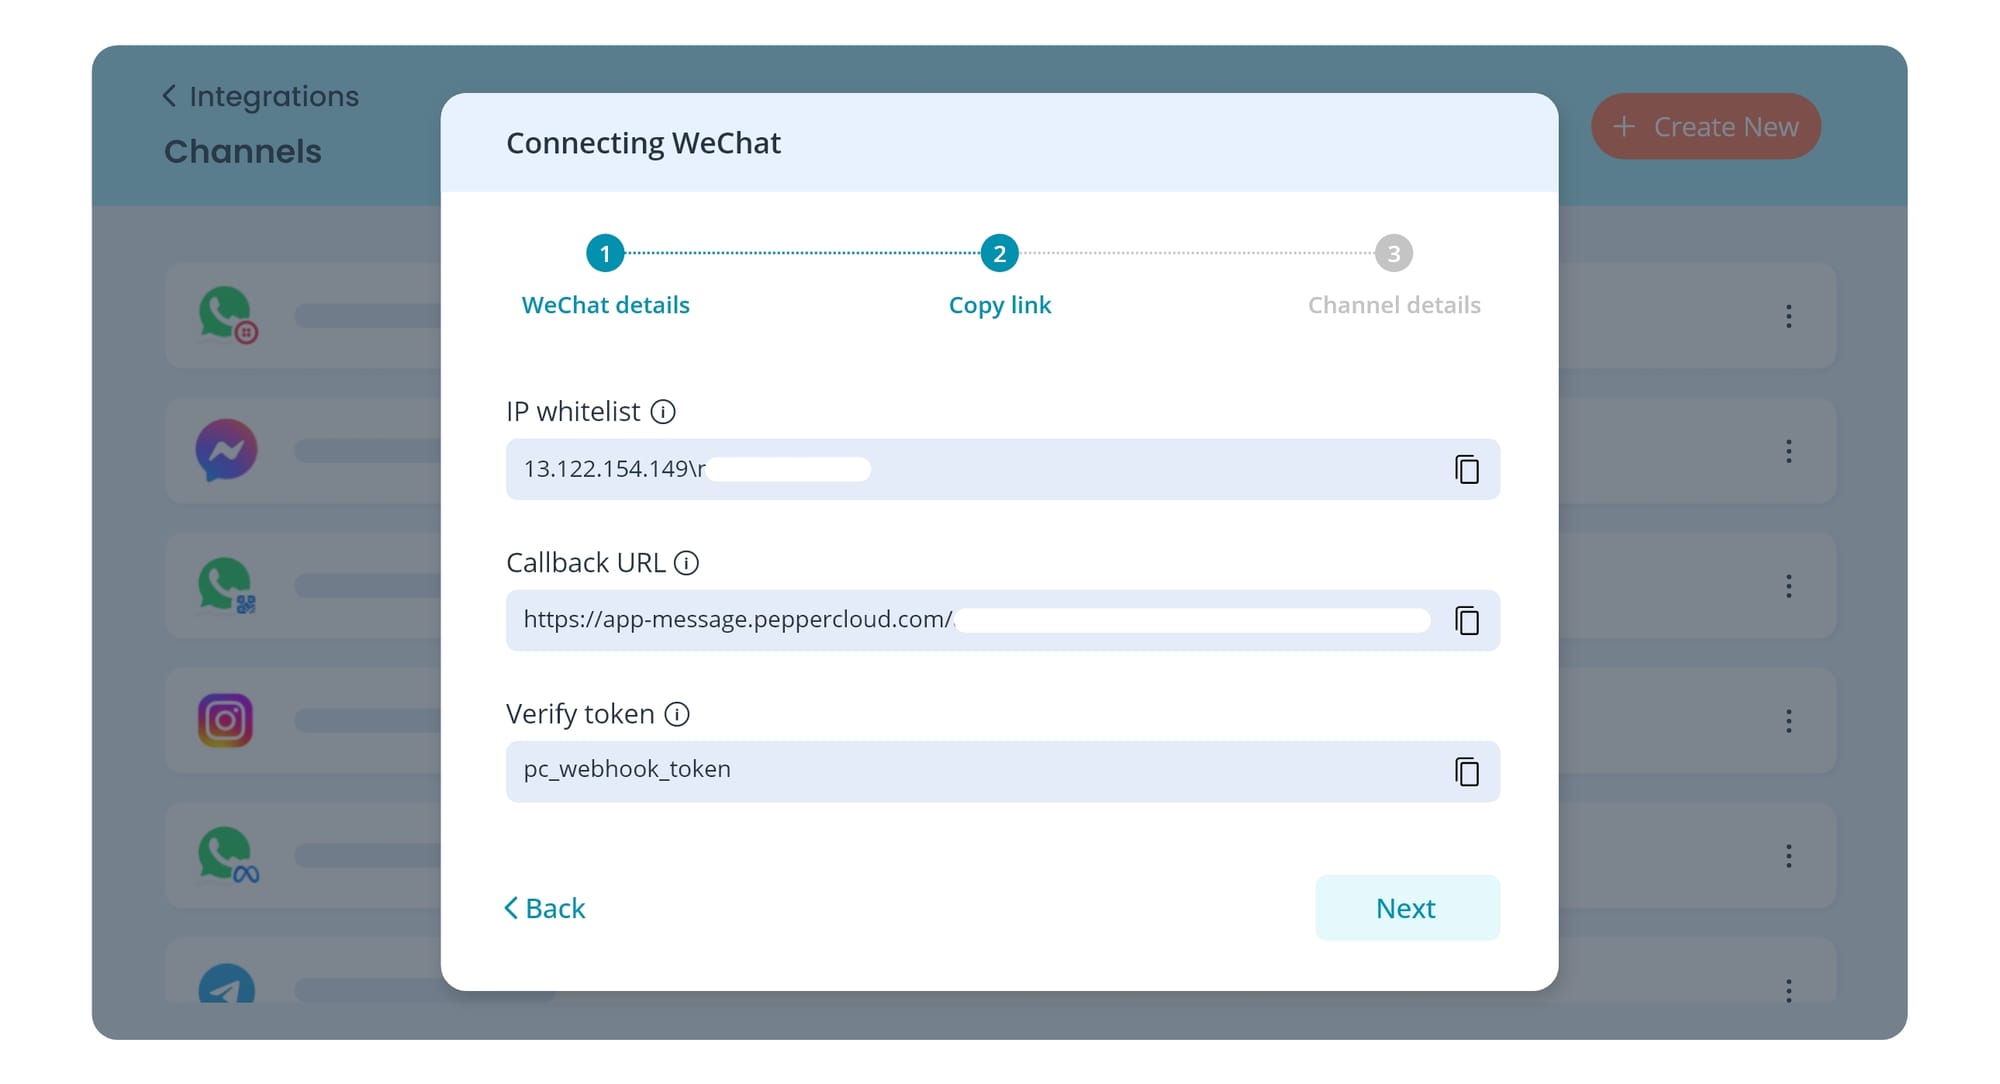Click the step 3 Channel details indicator
Viewport: 2000px width, 1084px height.
pos(1394,254)
